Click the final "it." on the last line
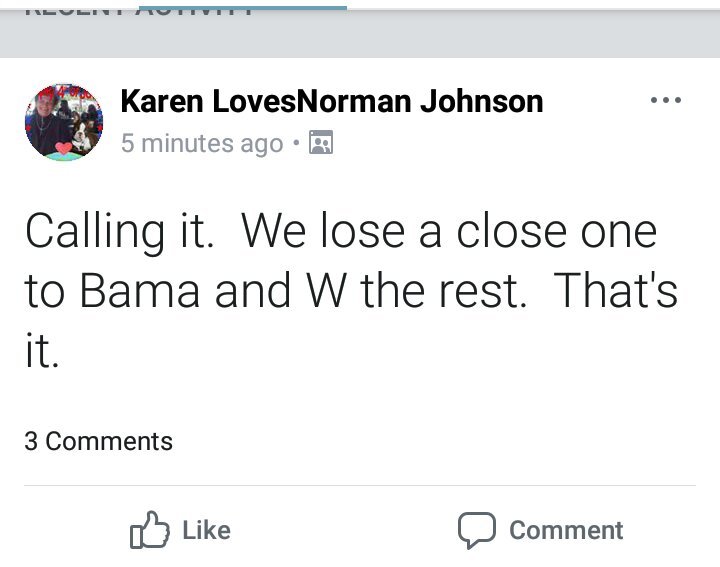The height and width of the screenshot is (567, 720). pos(42,350)
